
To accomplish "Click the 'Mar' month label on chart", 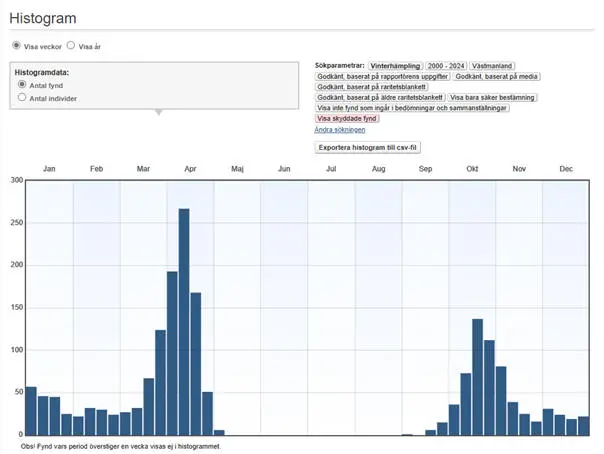I will [143, 169].
